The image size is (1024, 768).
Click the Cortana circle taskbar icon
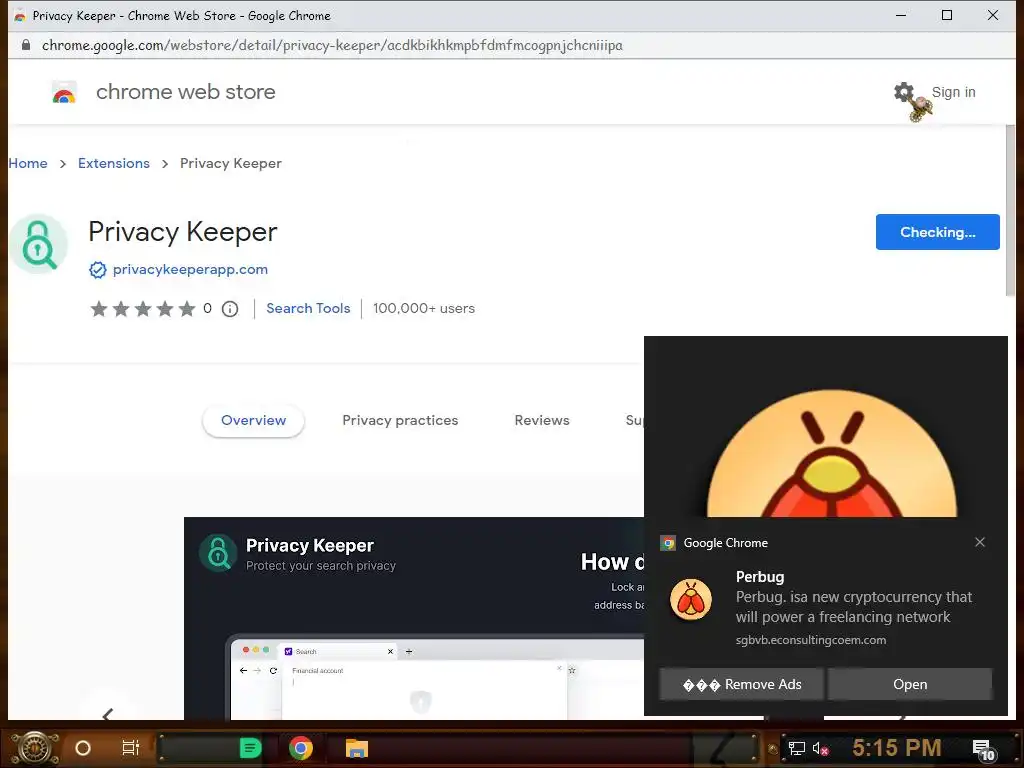coord(83,748)
